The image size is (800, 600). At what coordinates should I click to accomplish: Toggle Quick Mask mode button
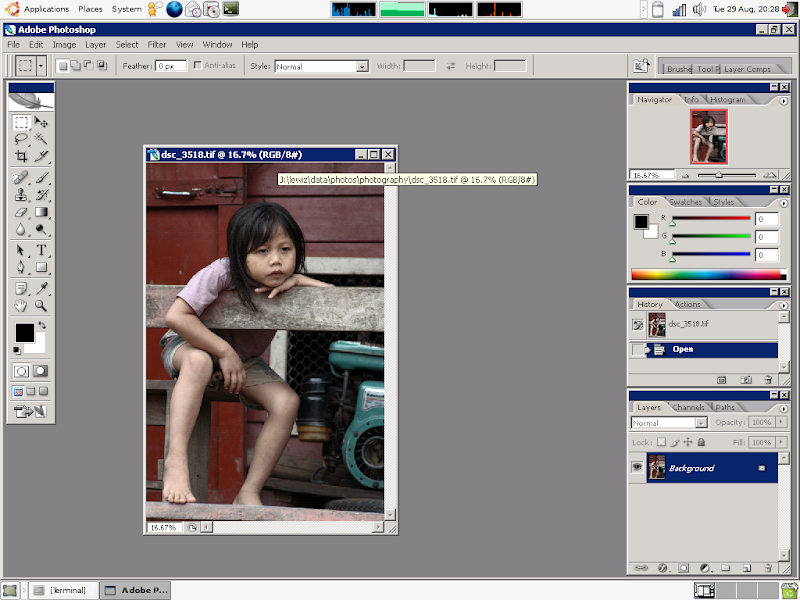(41, 371)
